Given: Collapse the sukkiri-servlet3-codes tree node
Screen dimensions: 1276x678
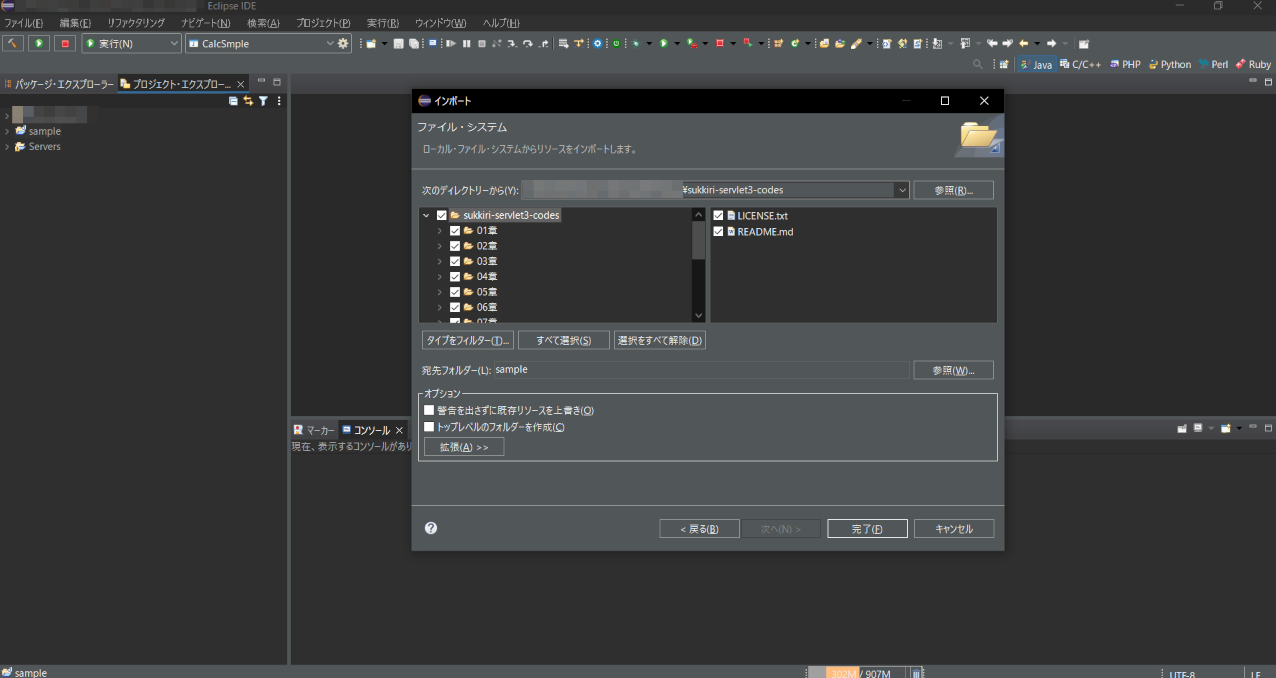Looking at the screenshot, I should [x=427, y=215].
